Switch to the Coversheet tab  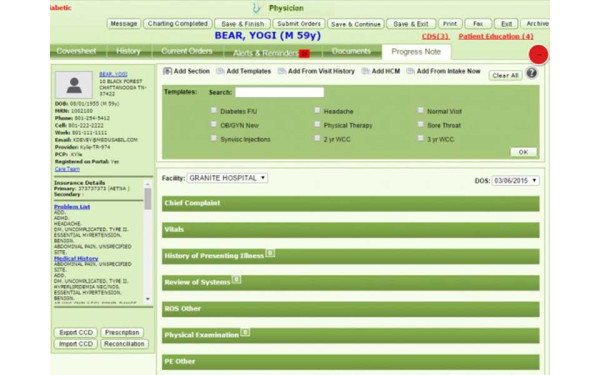(x=77, y=51)
